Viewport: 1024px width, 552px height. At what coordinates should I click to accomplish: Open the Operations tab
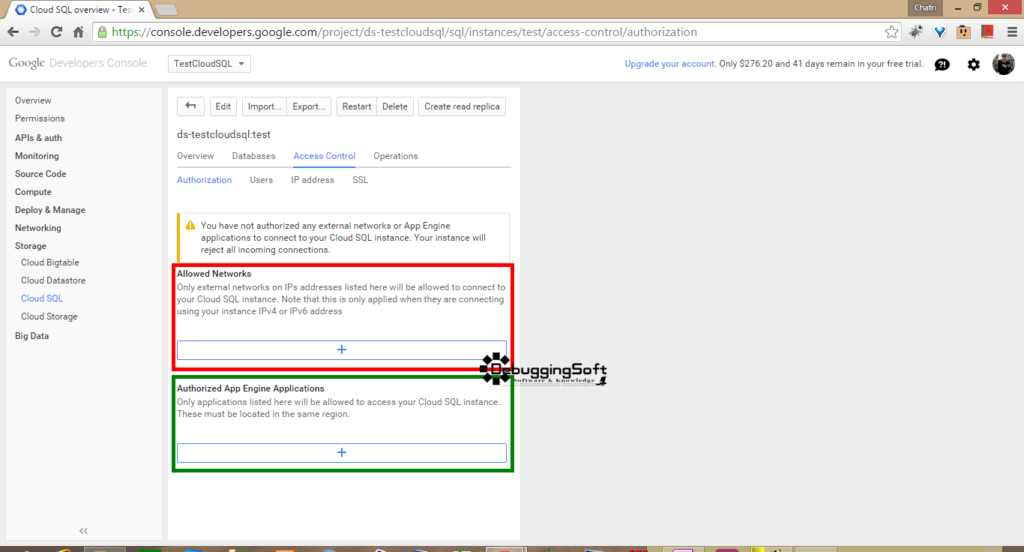396,156
